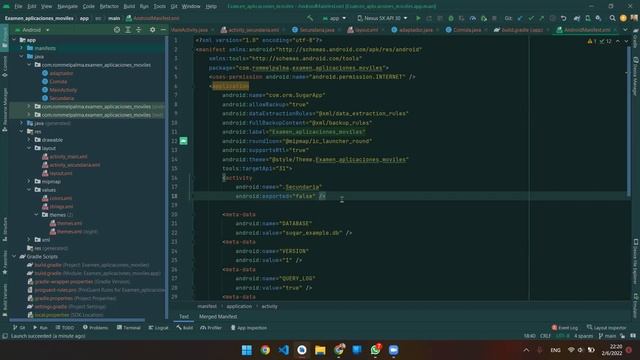640x360 pixels.
Task: Open the Profile app gauge icon
Action: [472, 18]
